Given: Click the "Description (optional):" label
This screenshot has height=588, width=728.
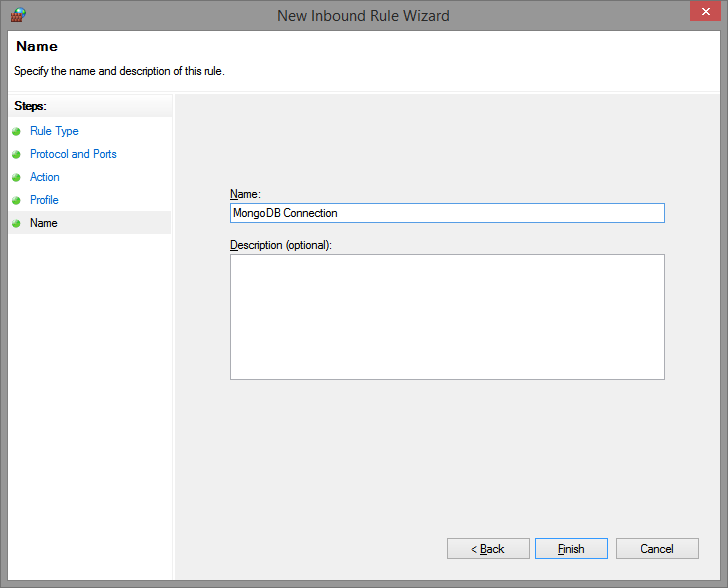Looking at the screenshot, I should coord(281,245).
